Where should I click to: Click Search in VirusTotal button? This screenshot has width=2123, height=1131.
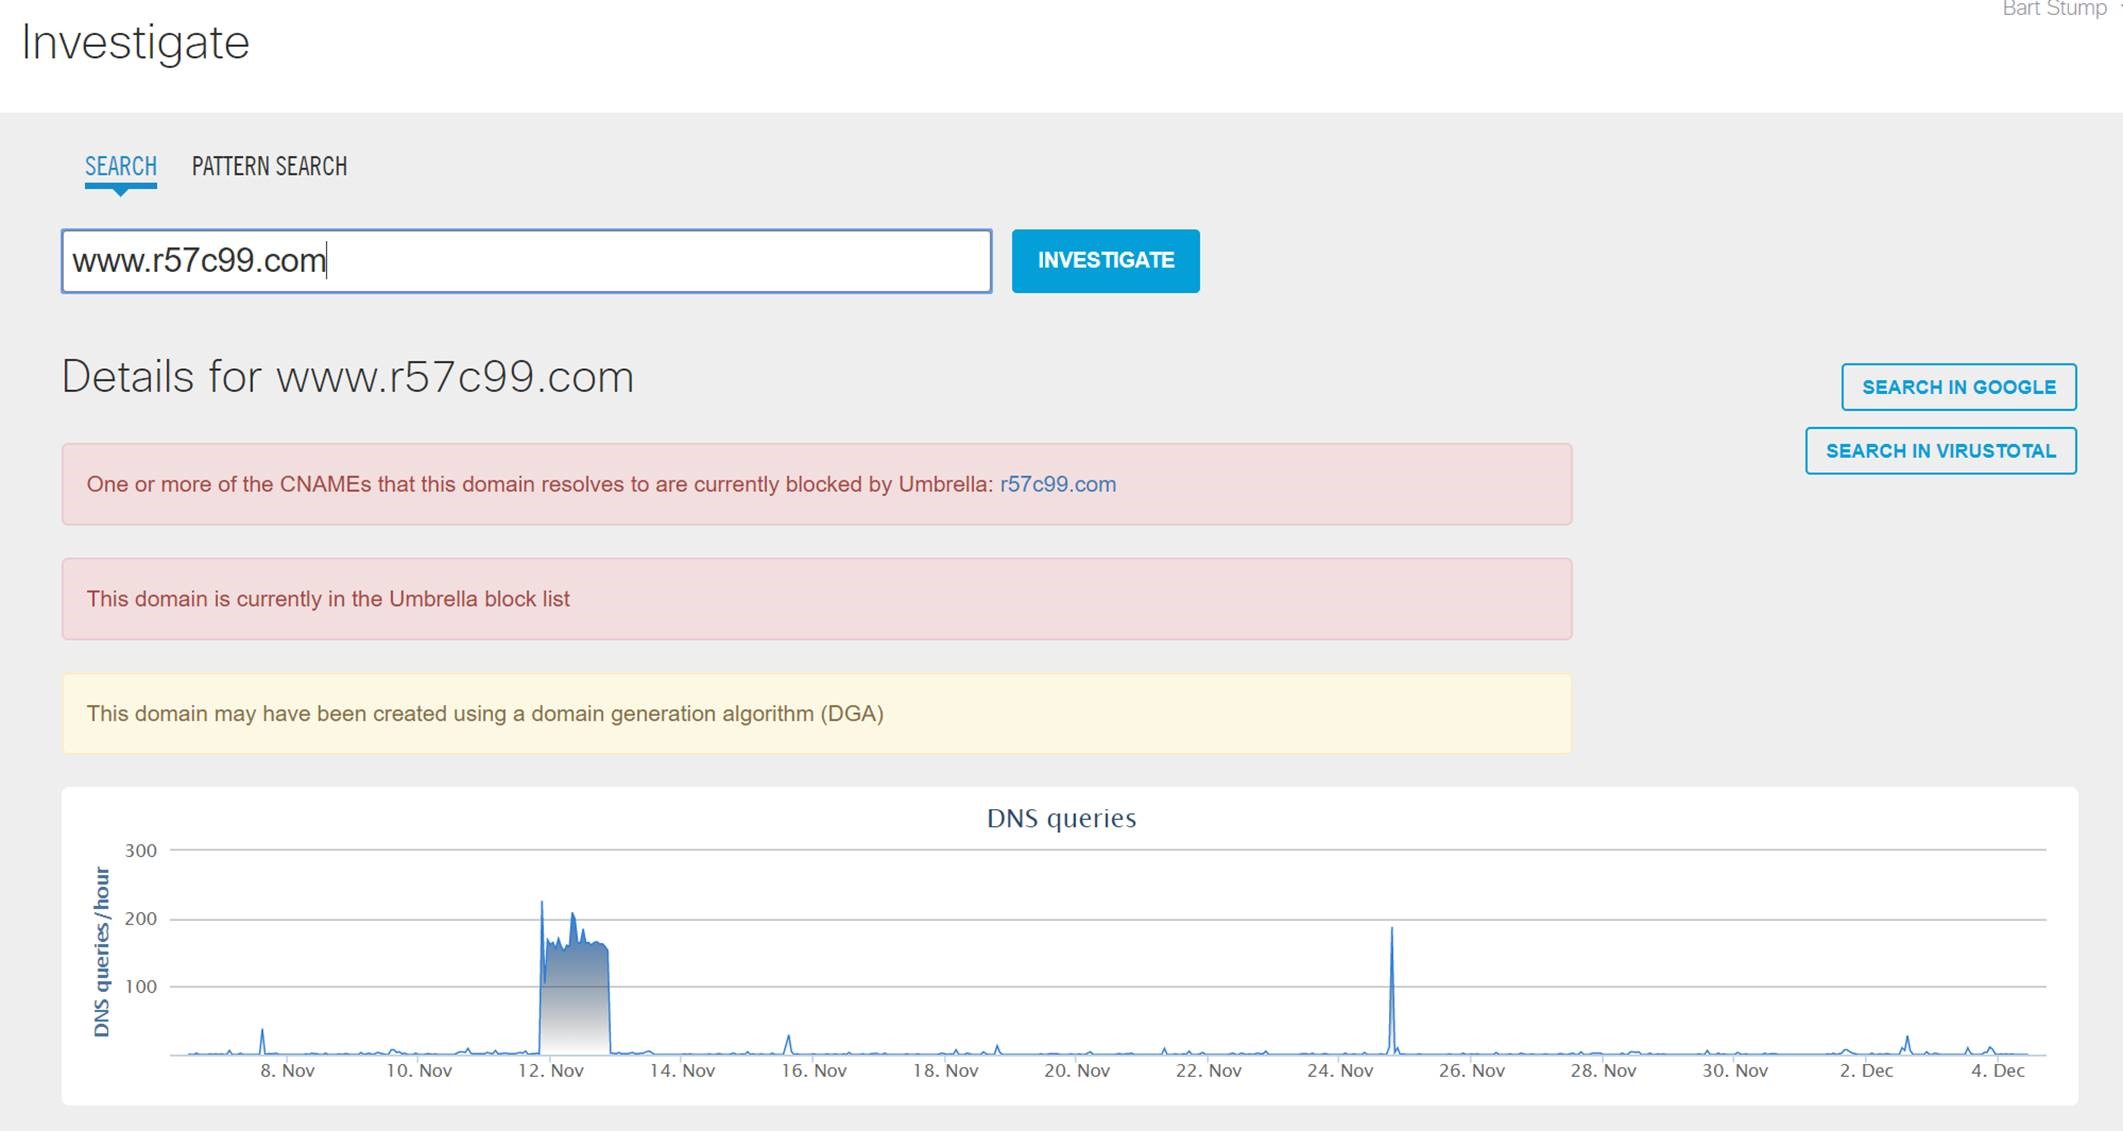(x=1940, y=451)
